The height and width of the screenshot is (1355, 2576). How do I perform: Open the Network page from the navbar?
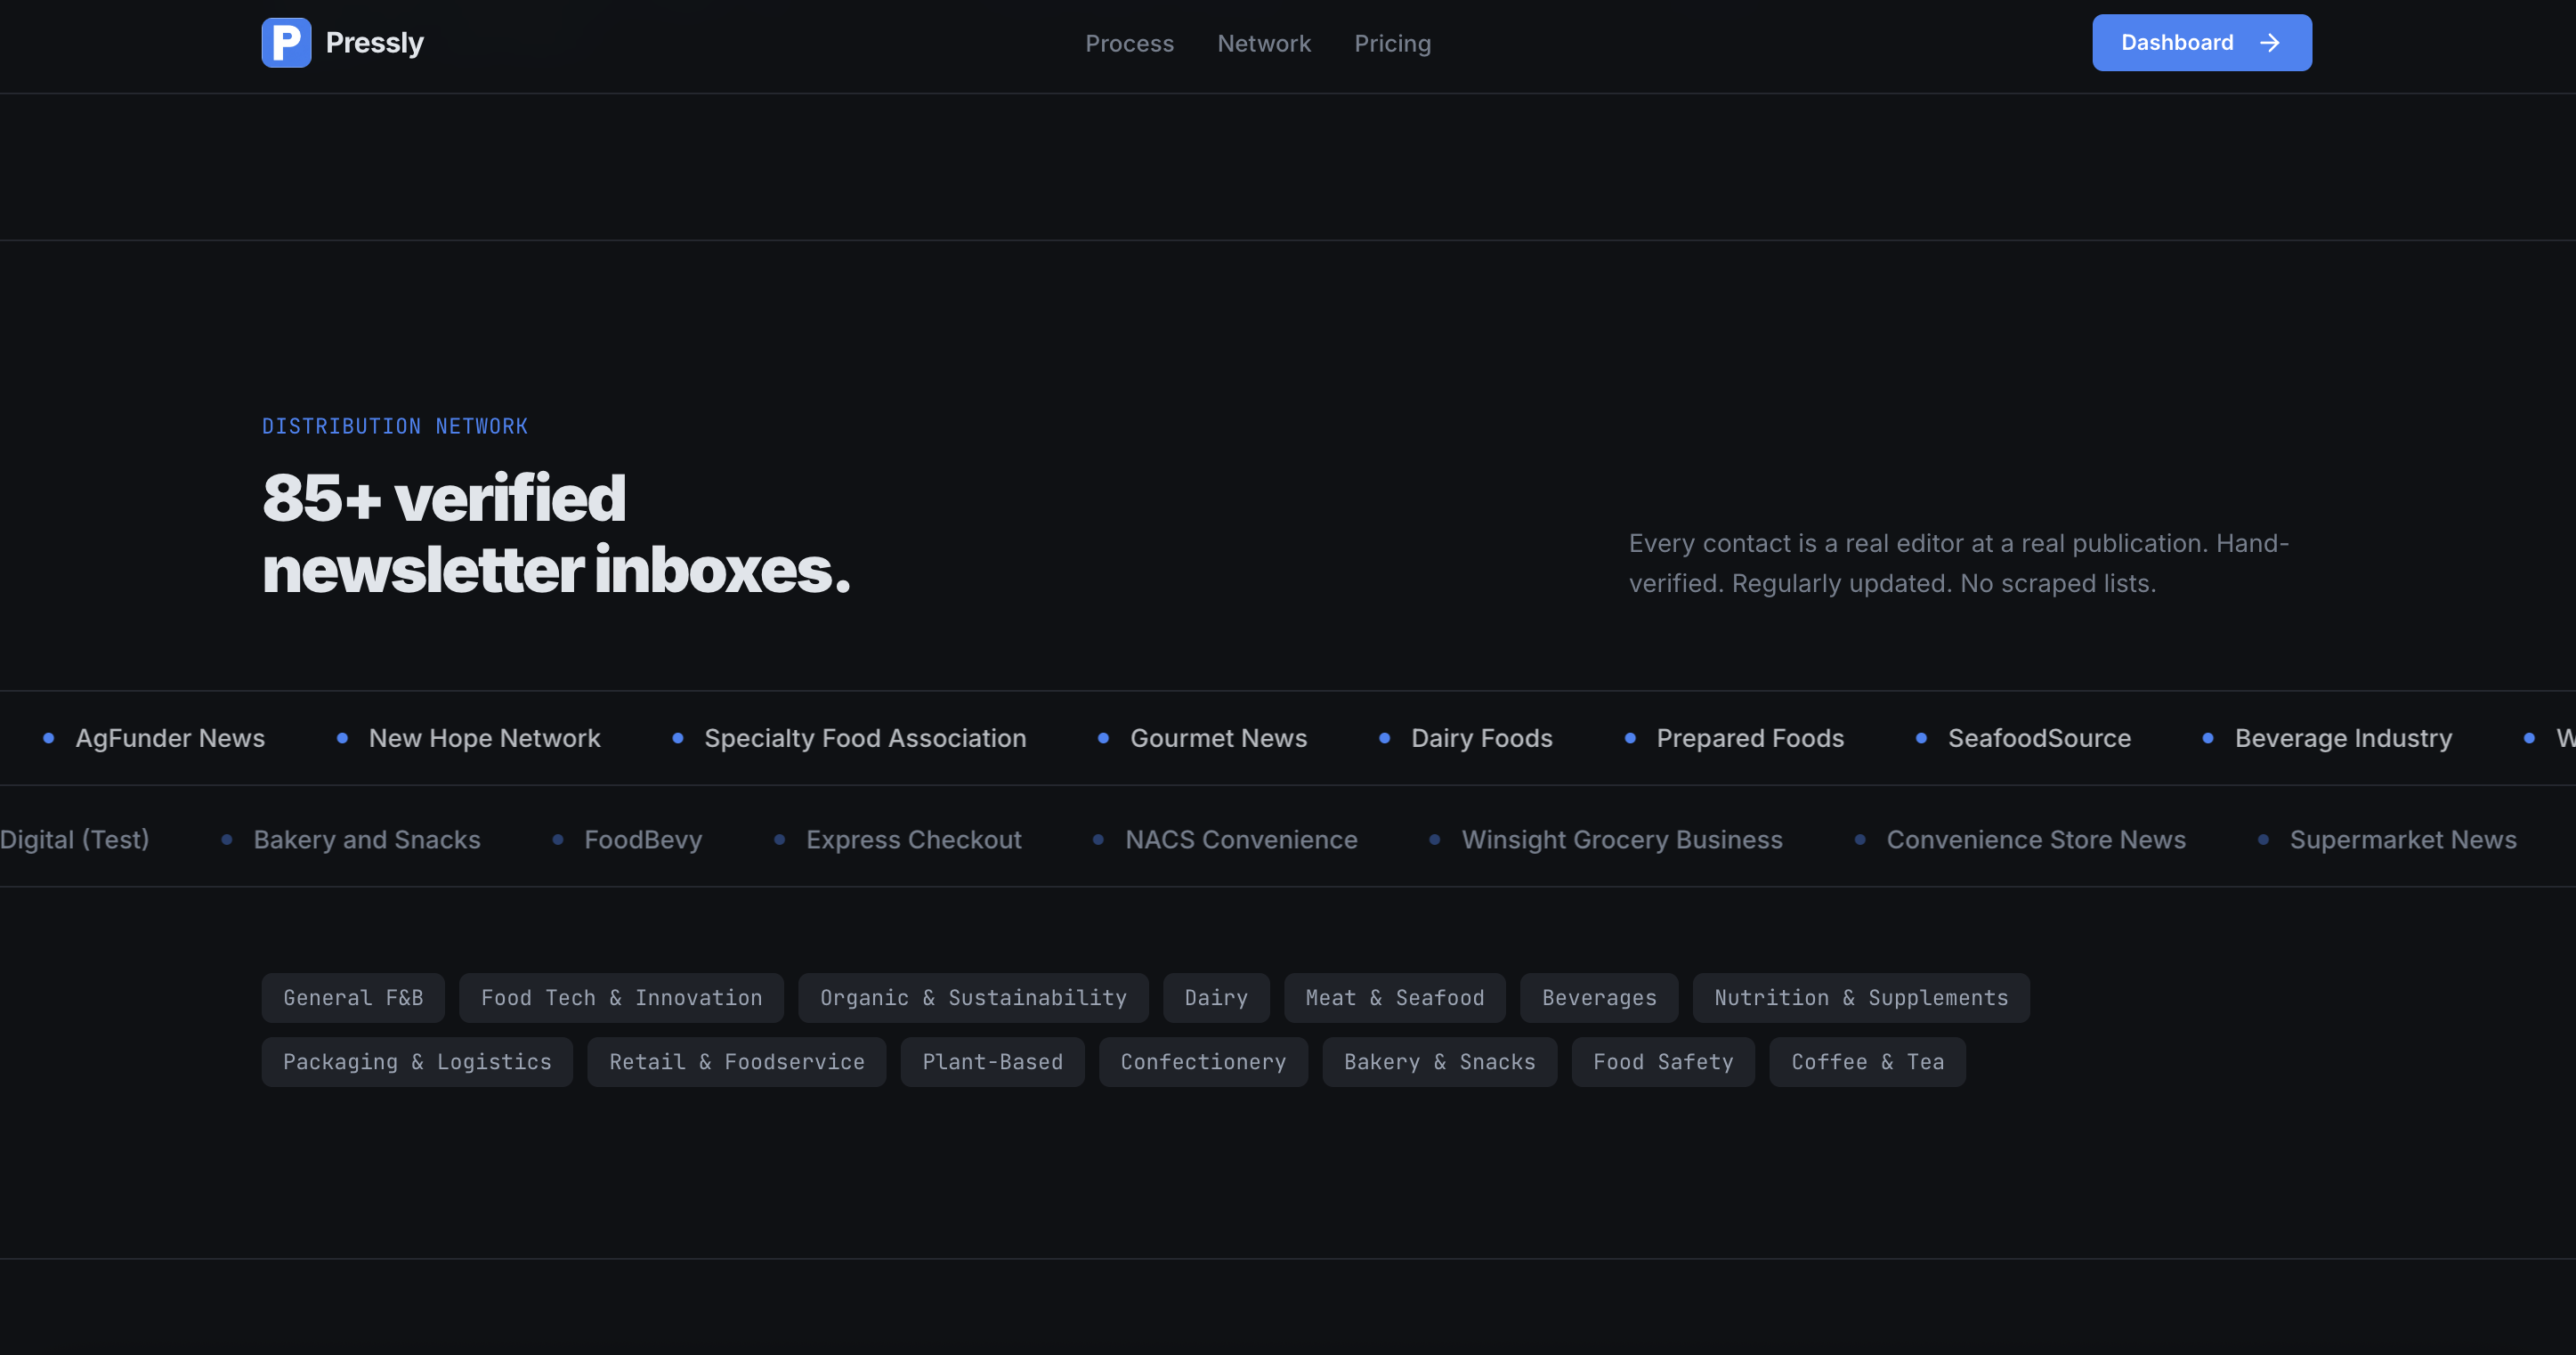tap(1264, 43)
